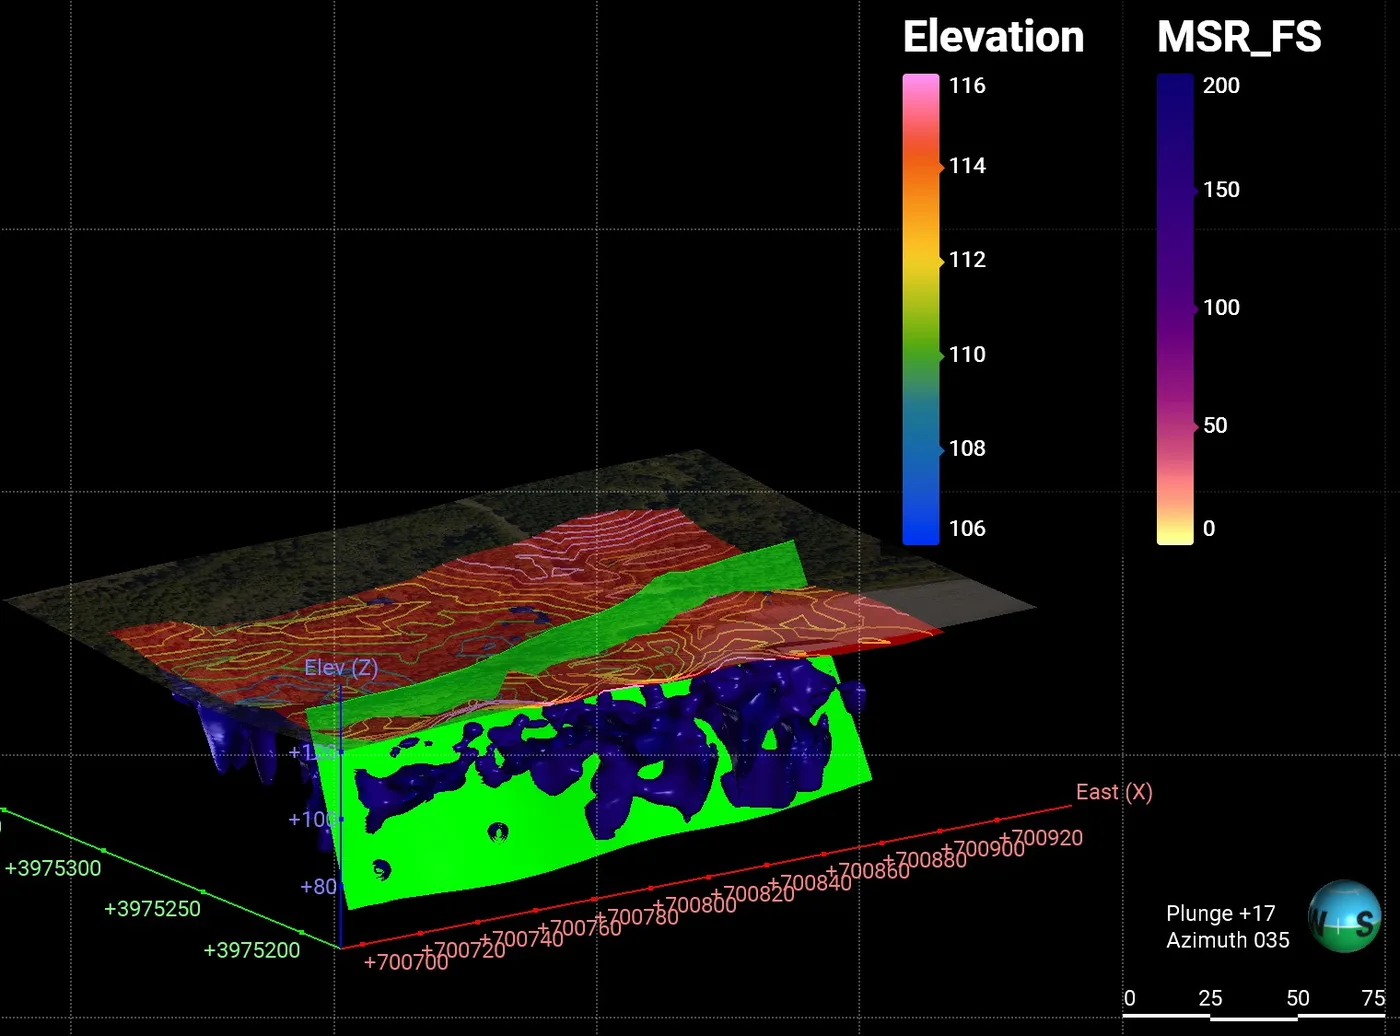Viewport: 1400px width, 1036px height.
Task: Click the scale bar 50 mark
Action: click(x=1298, y=998)
